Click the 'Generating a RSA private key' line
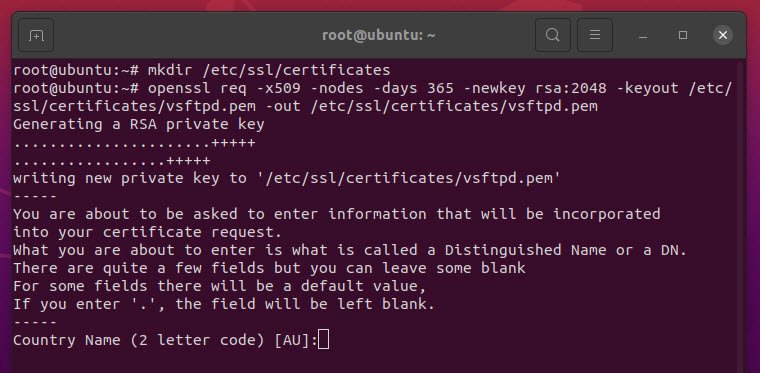The image size is (760, 373). (x=139, y=124)
